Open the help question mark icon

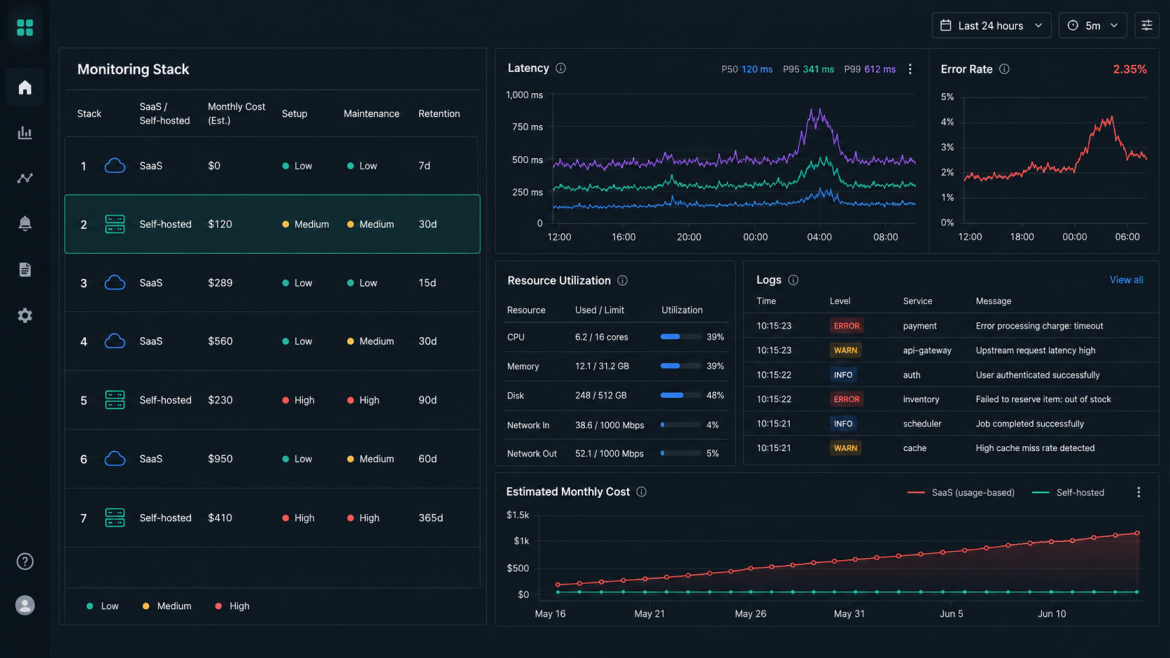point(25,561)
